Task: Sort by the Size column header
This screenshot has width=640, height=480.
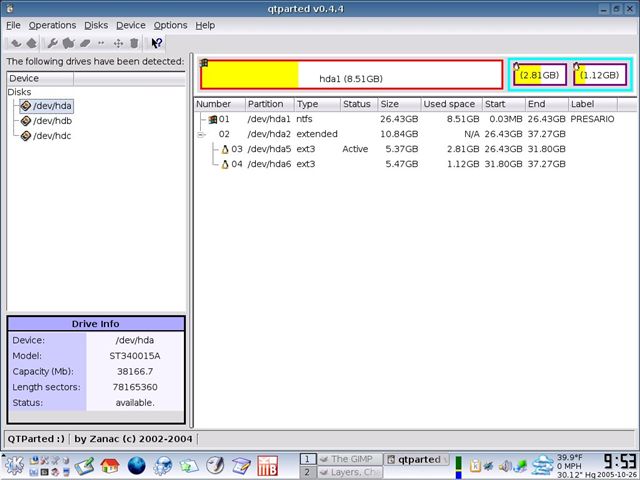Action: pos(399,104)
